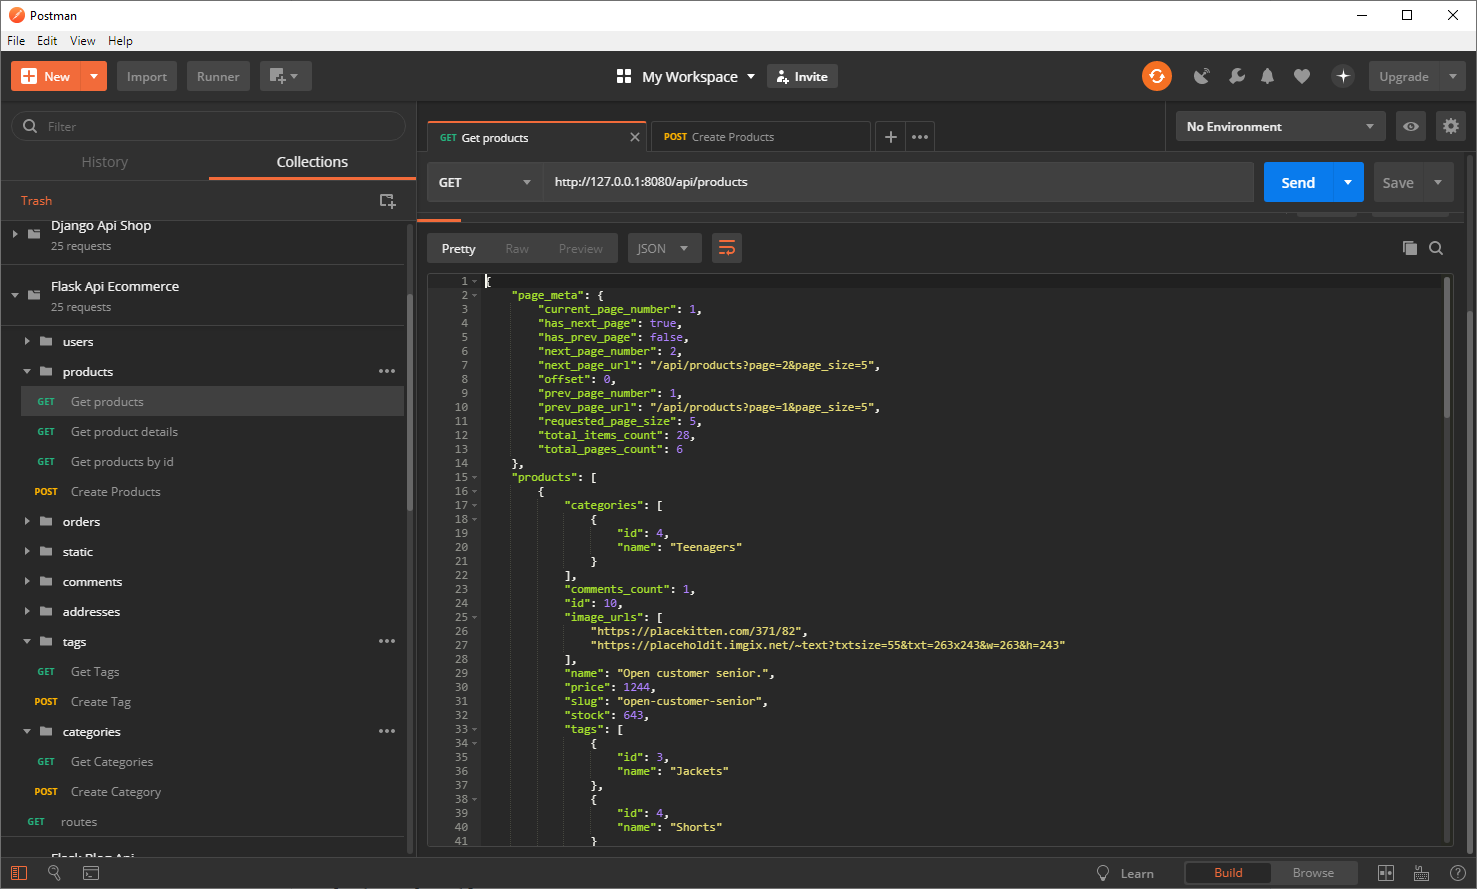Expand the orders folder
Viewport: 1477px width, 889px height.
tap(27, 521)
